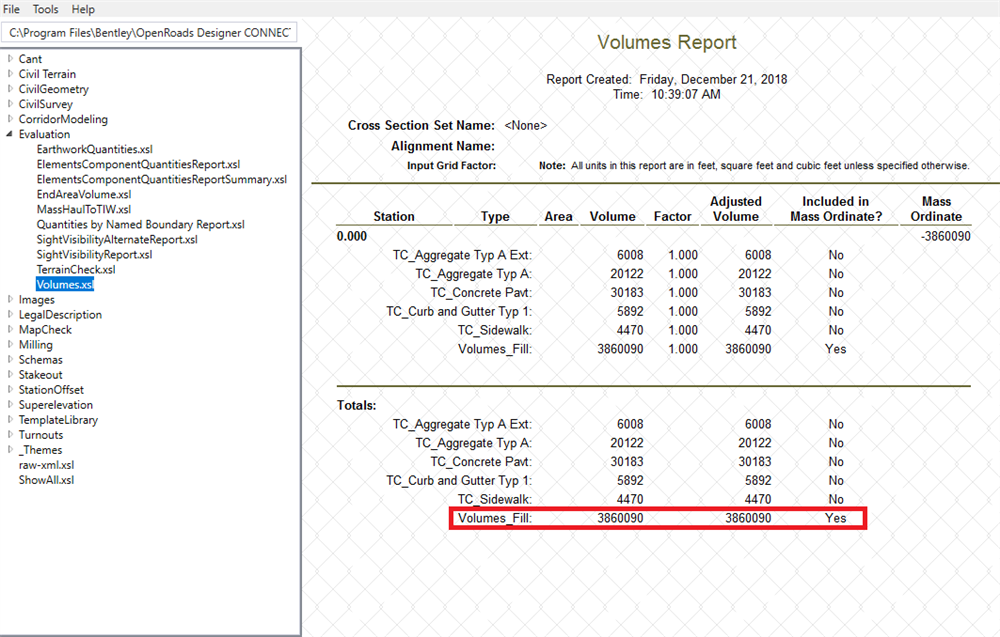
Task: Expand the _Themes folder arrow
Action: 10,450
